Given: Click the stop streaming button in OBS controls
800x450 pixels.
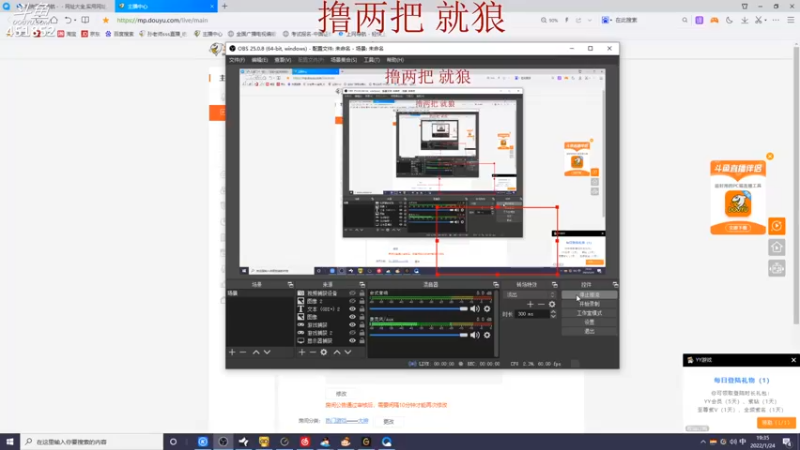Looking at the screenshot, I should [x=589, y=295].
